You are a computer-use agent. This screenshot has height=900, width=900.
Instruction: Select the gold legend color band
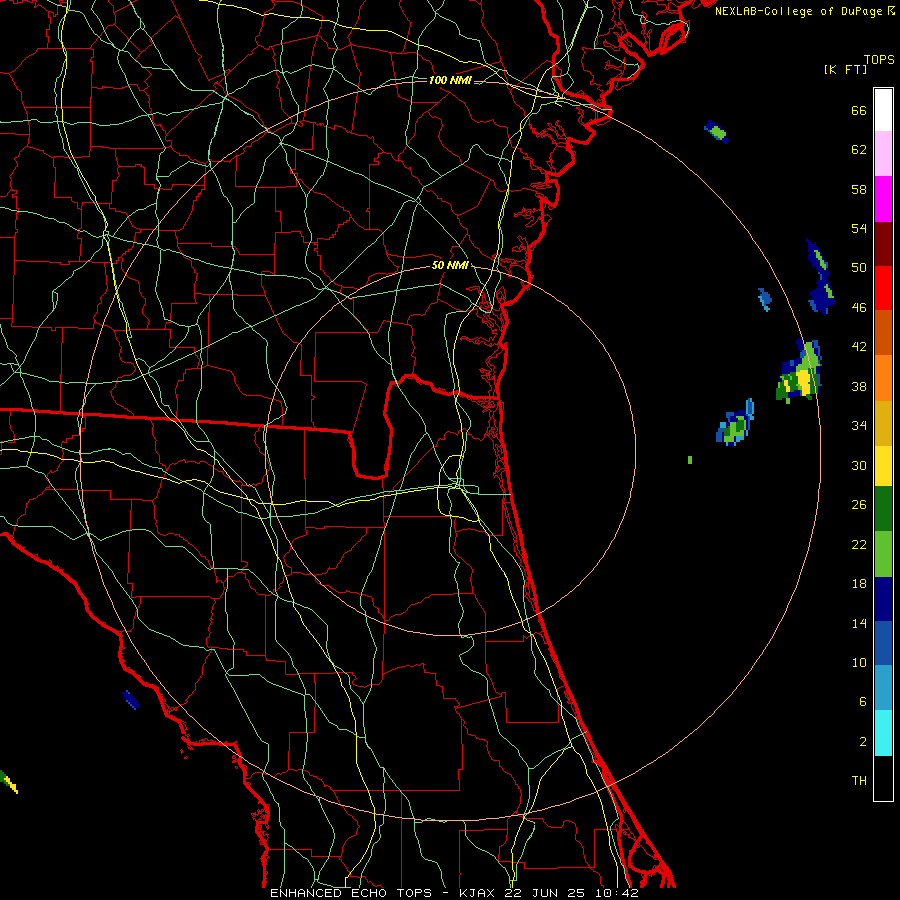click(883, 423)
